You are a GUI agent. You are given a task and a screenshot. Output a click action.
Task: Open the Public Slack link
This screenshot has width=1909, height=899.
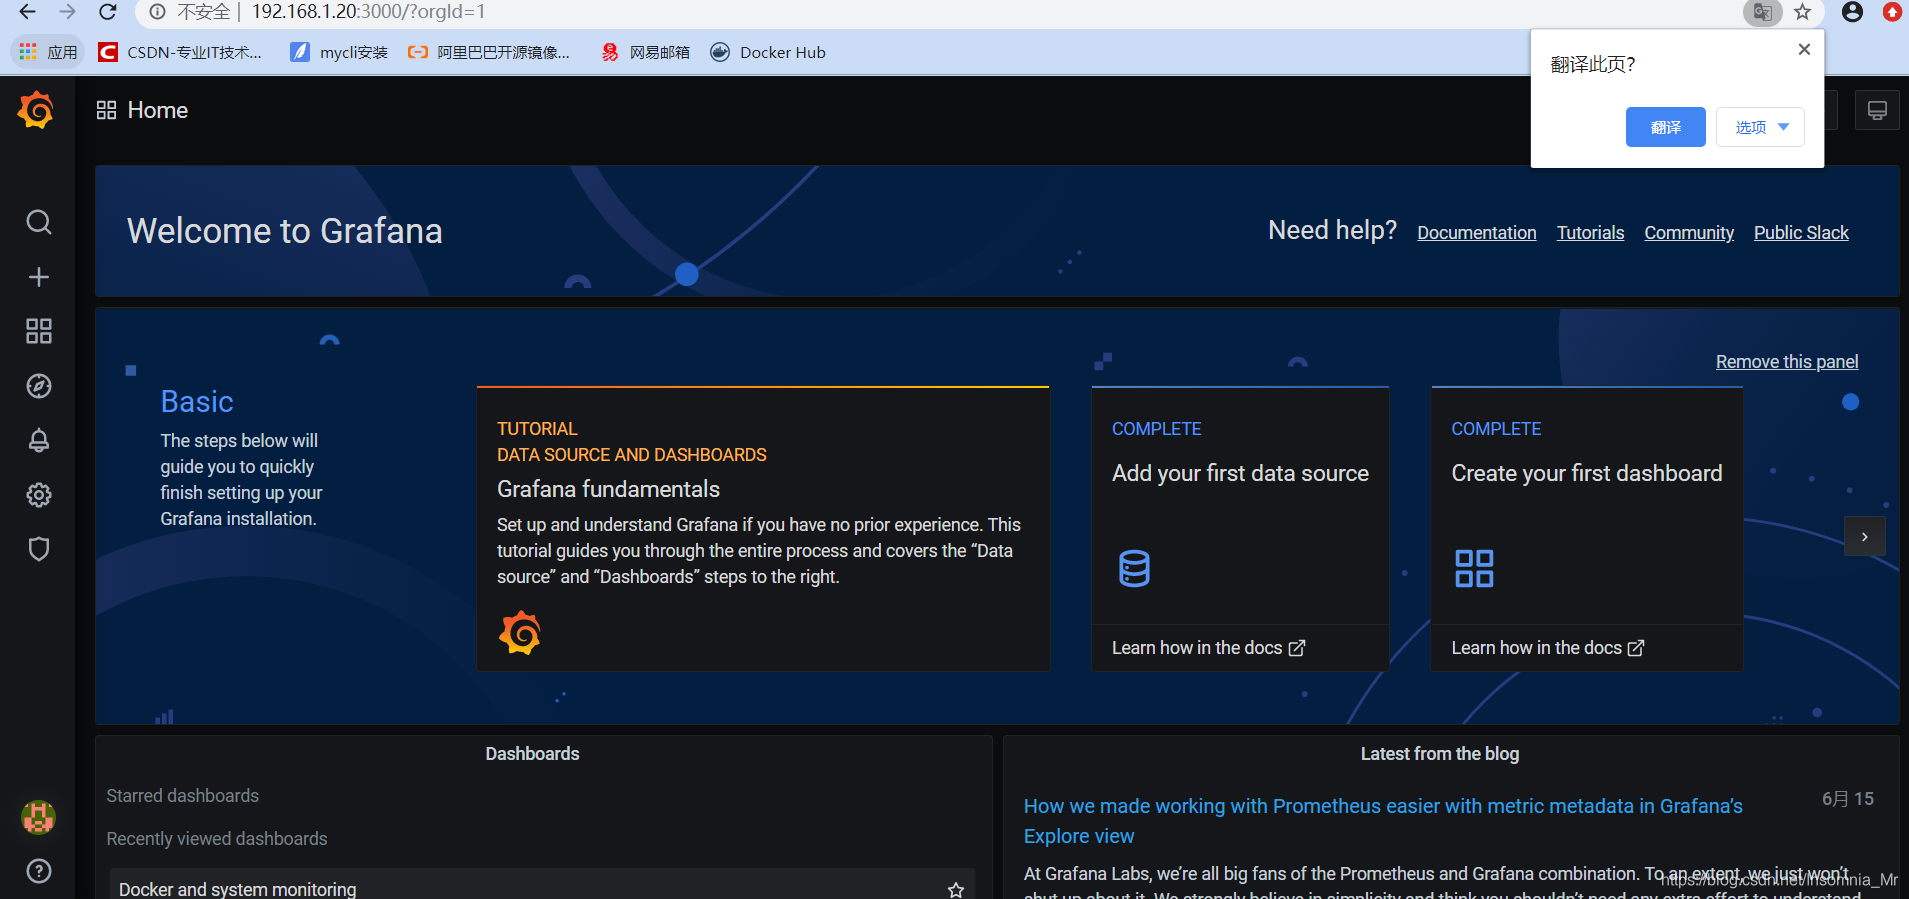[x=1801, y=233]
